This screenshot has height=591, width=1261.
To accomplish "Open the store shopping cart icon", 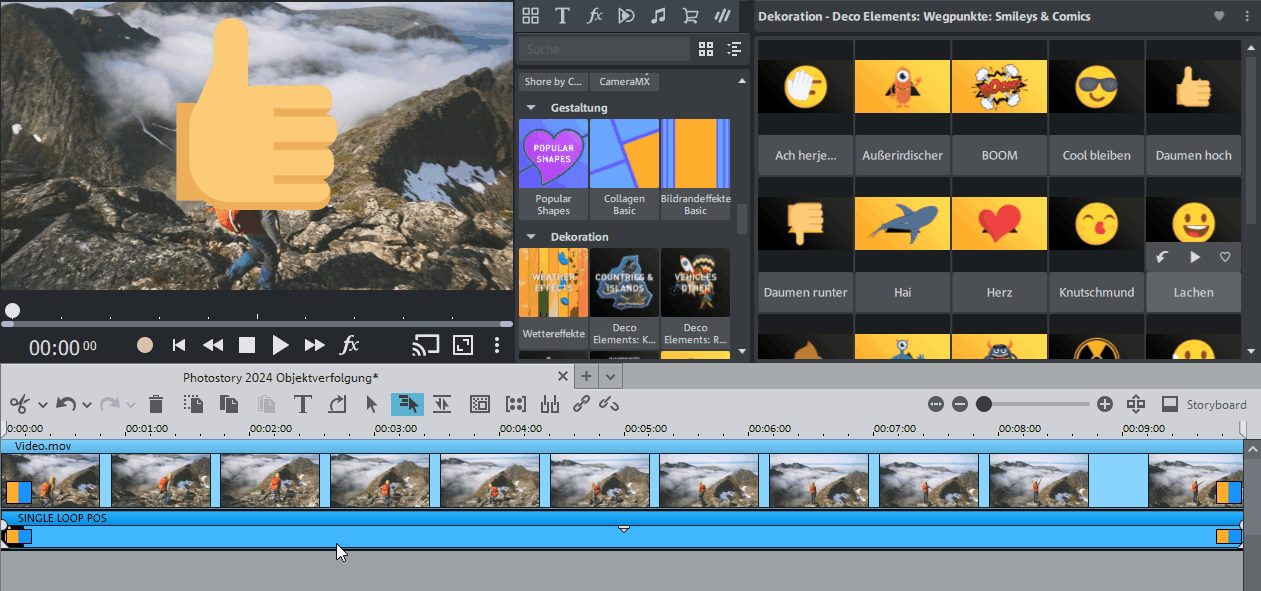I will (690, 15).
